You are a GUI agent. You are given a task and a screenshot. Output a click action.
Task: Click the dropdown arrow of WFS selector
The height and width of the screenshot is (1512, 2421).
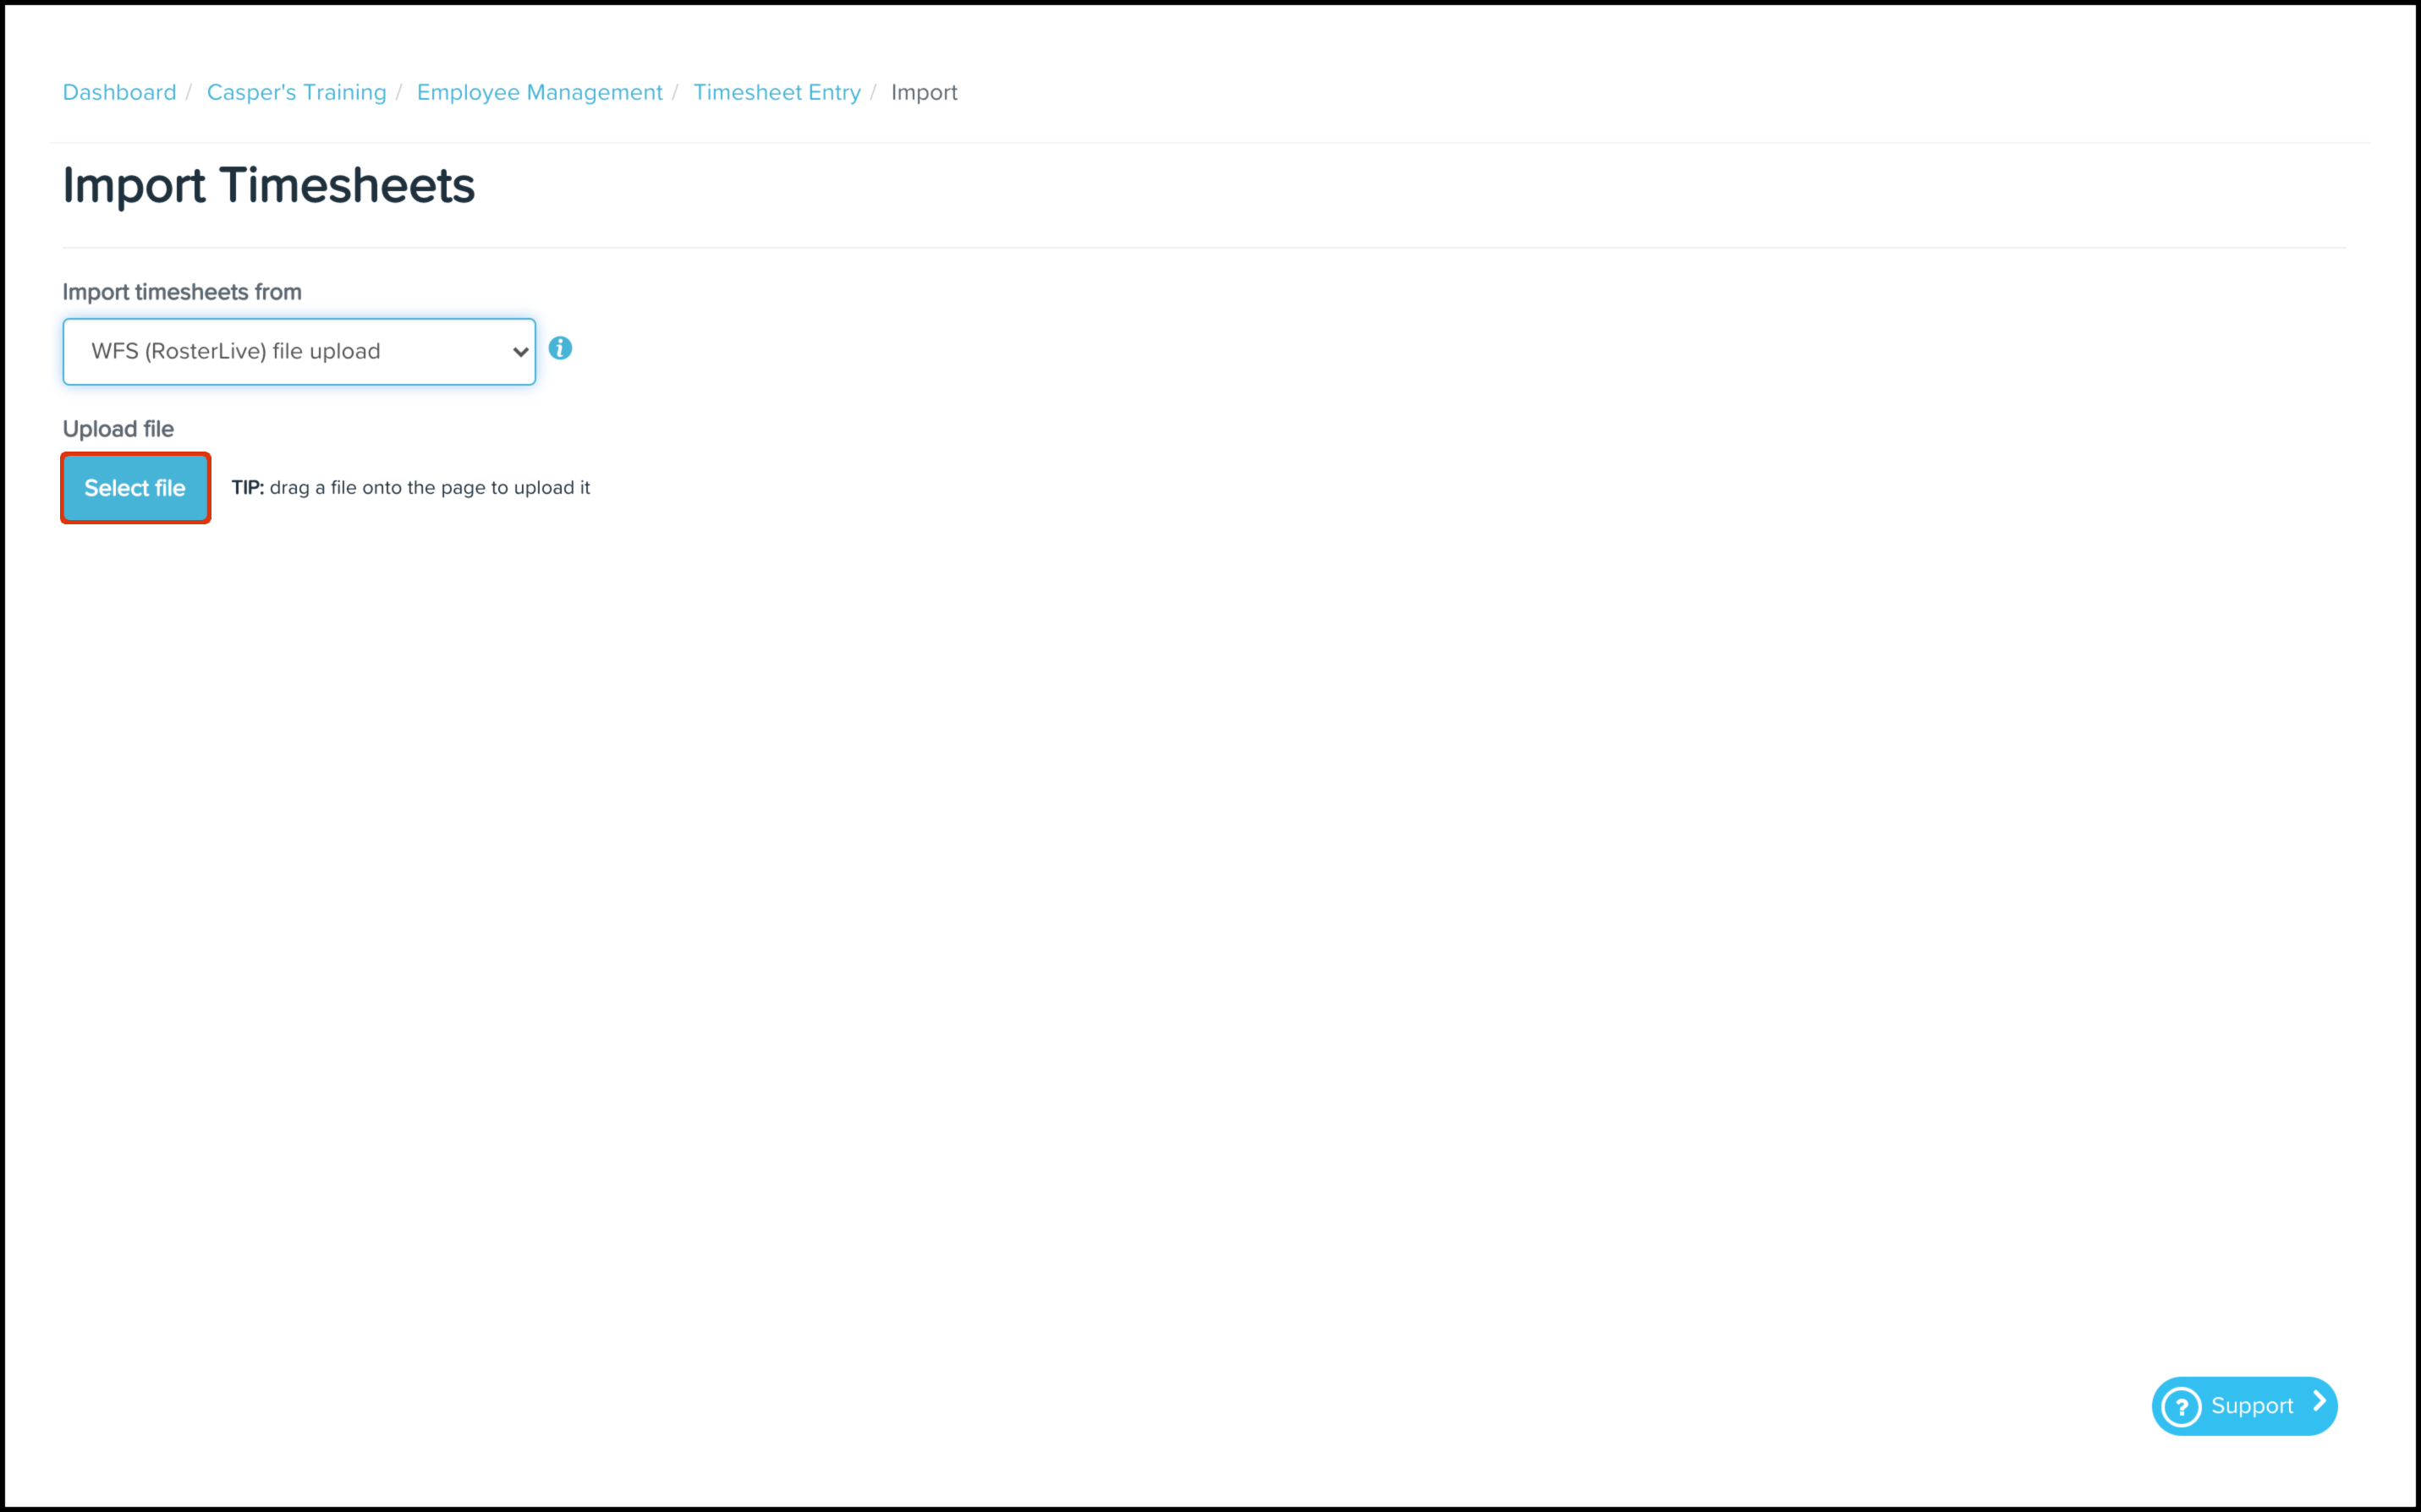tap(520, 352)
